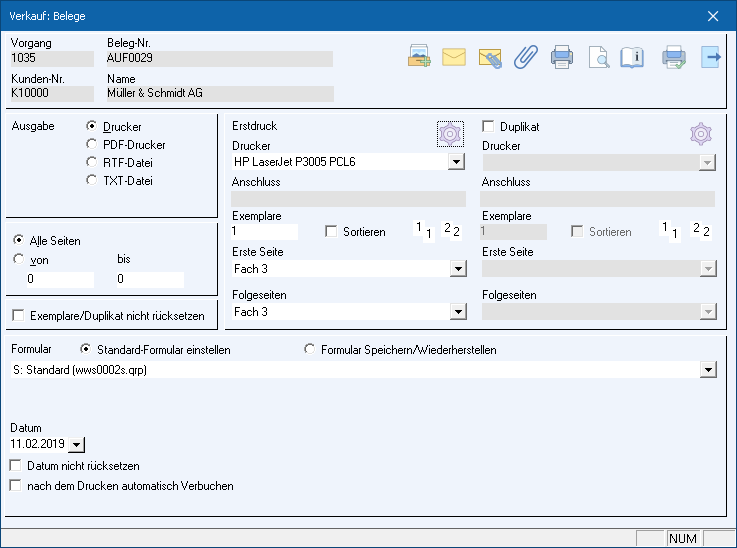Click the printer with checkmark icon
This screenshot has height=548, width=737.
(675, 57)
